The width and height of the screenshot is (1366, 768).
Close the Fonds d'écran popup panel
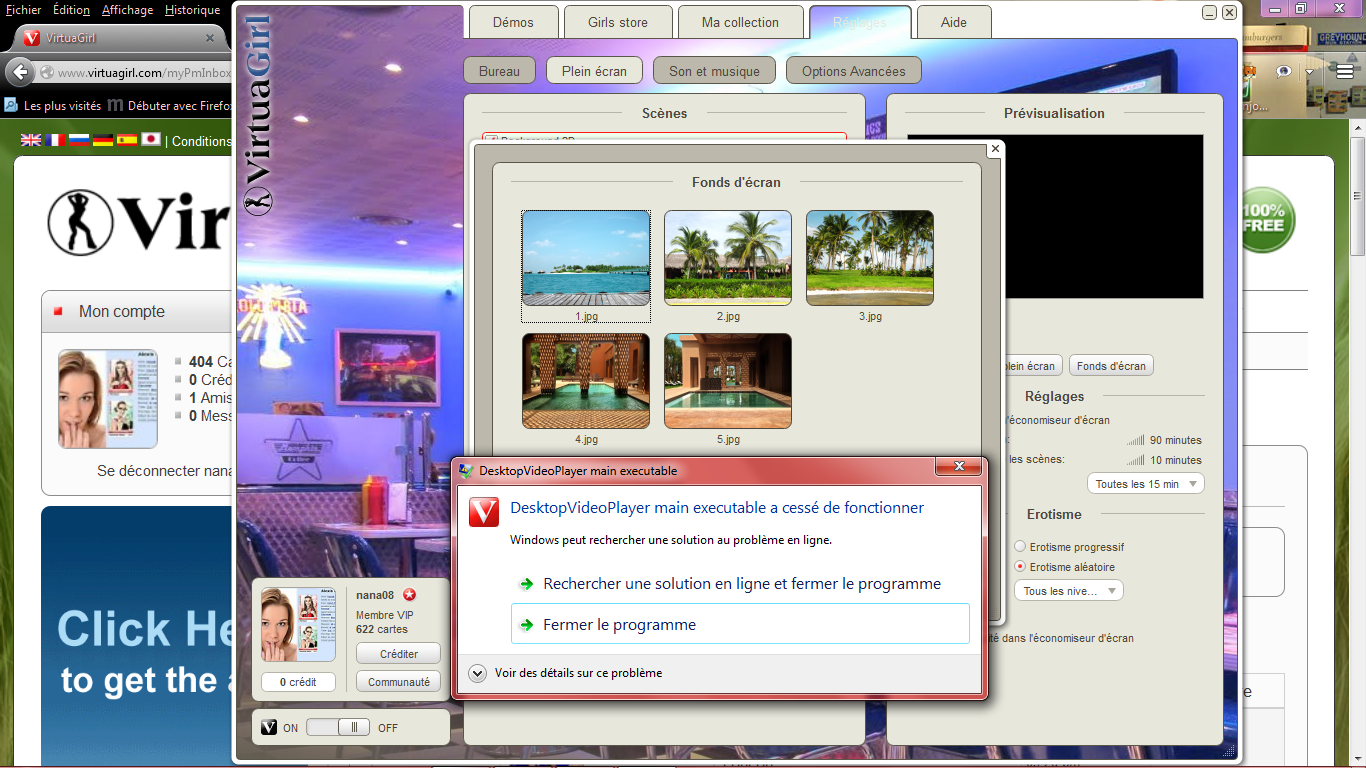click(x=995, y=149)
